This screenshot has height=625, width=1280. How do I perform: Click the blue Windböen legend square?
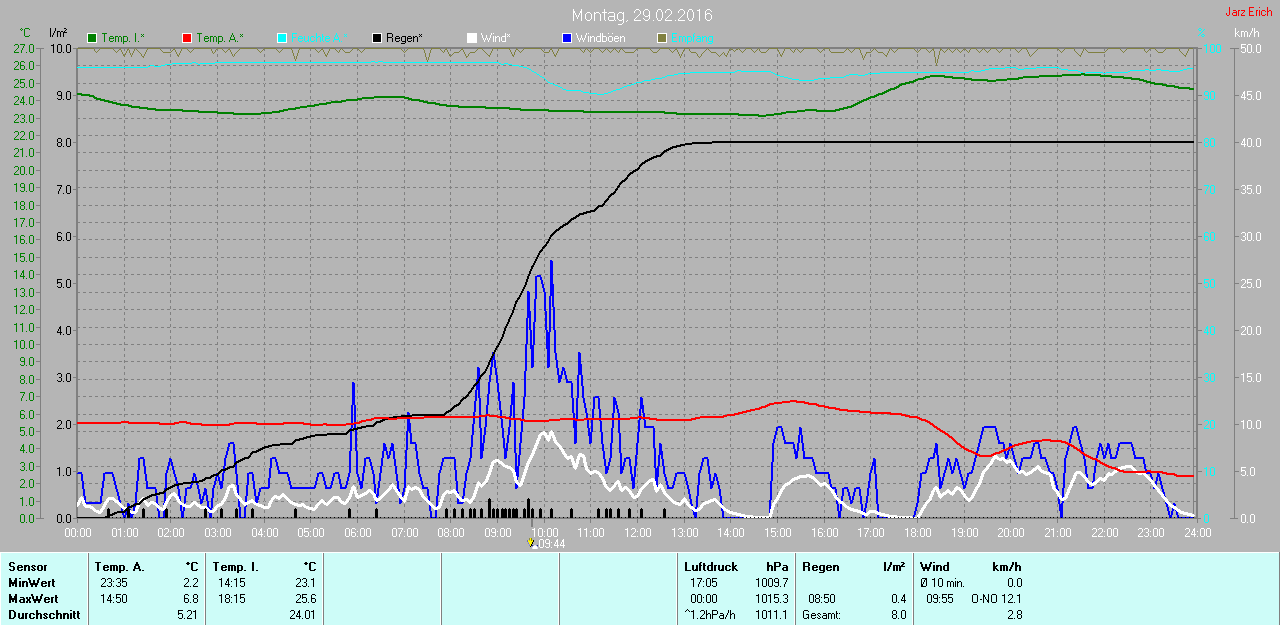point(566,38)
